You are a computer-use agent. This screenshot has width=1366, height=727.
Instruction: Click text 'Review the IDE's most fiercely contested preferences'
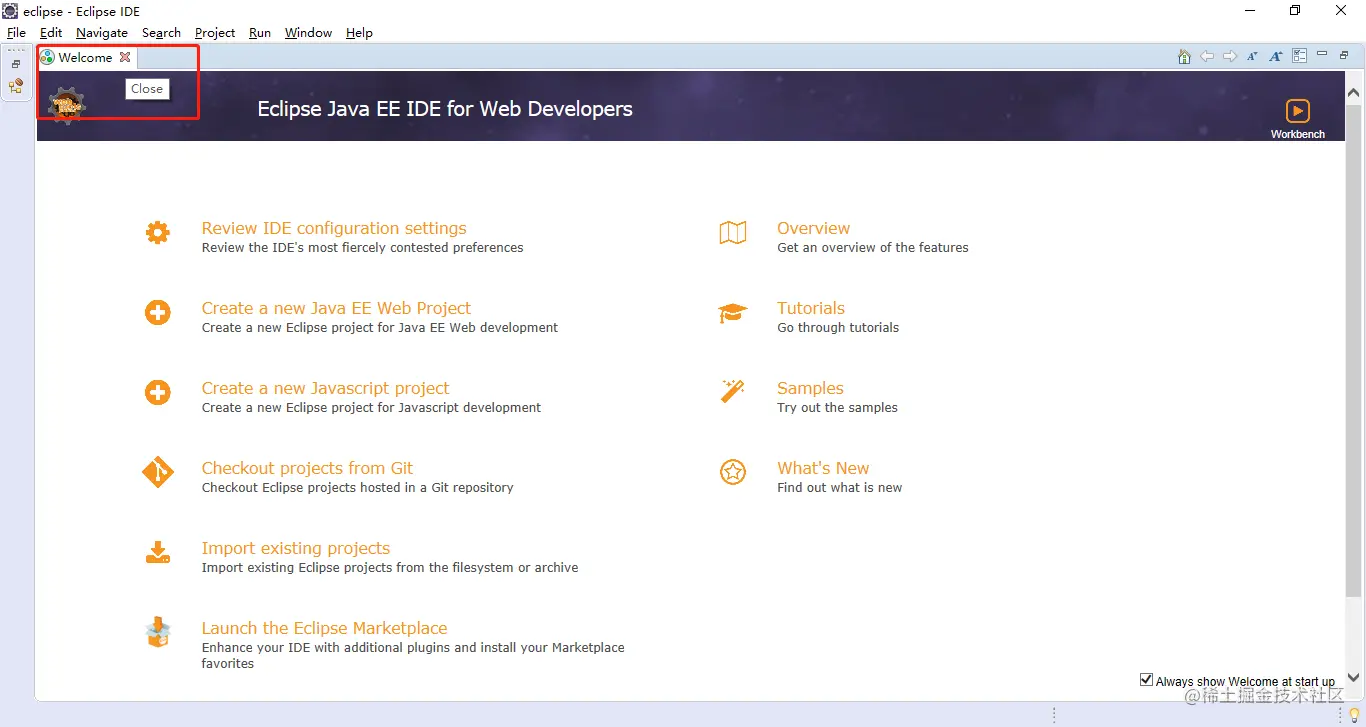point(362,247)
